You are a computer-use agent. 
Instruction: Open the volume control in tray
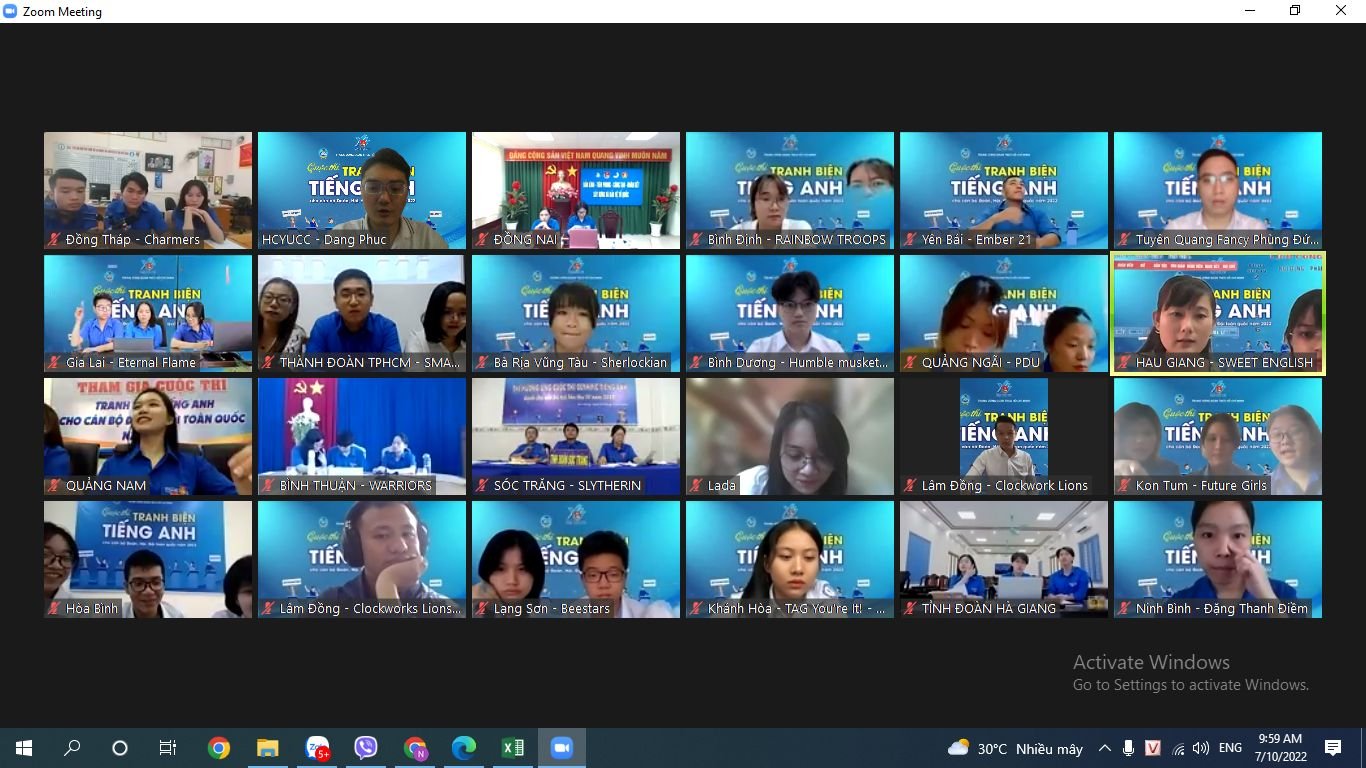tap(1201, 748)
